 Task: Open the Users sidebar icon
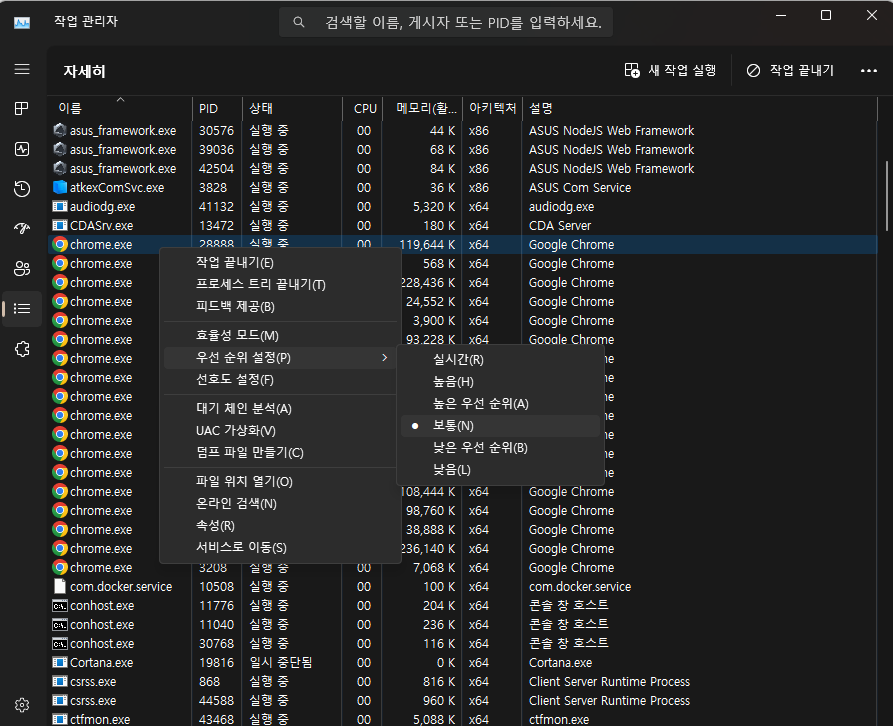(22, 269)
